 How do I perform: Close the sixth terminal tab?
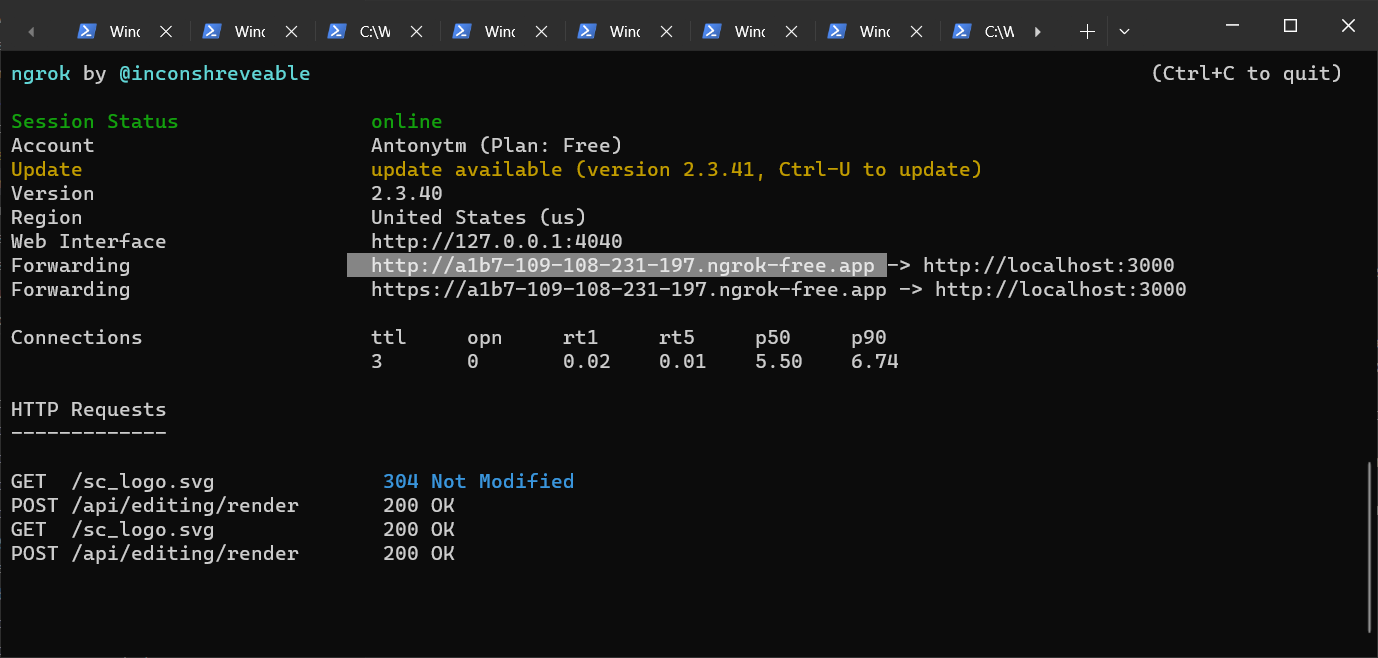791,32
